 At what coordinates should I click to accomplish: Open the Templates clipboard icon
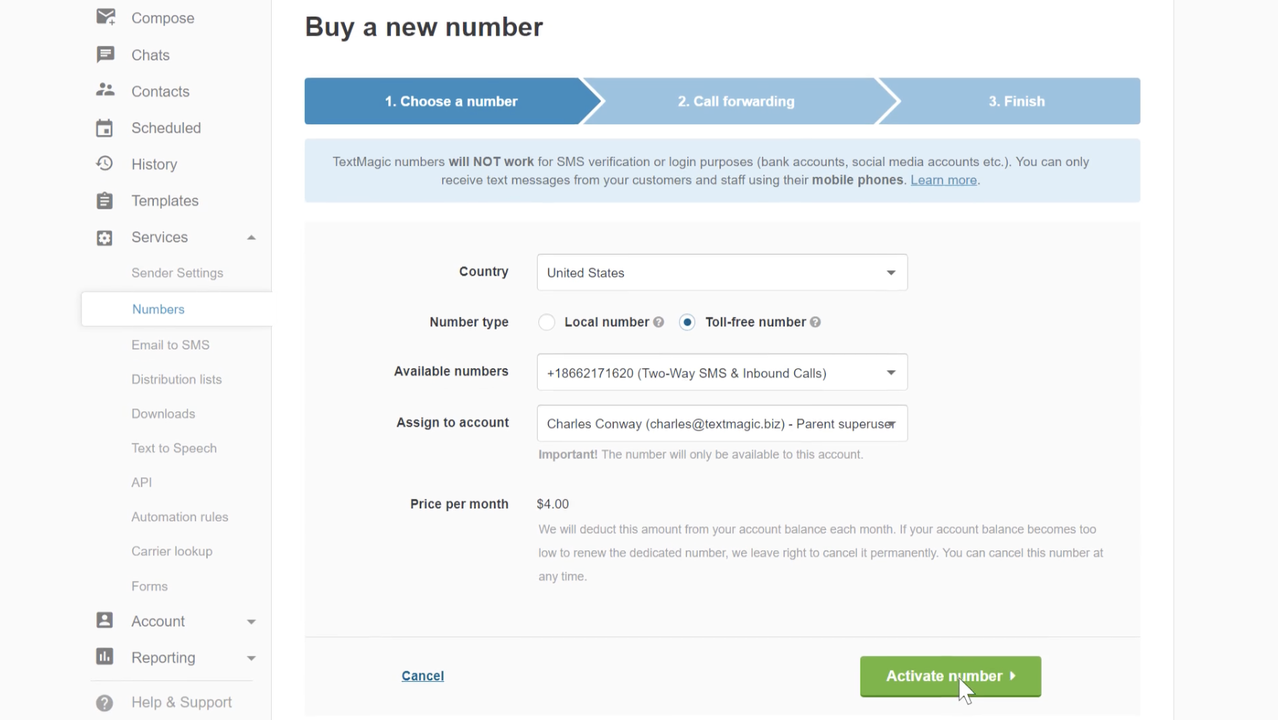[105, 201]
